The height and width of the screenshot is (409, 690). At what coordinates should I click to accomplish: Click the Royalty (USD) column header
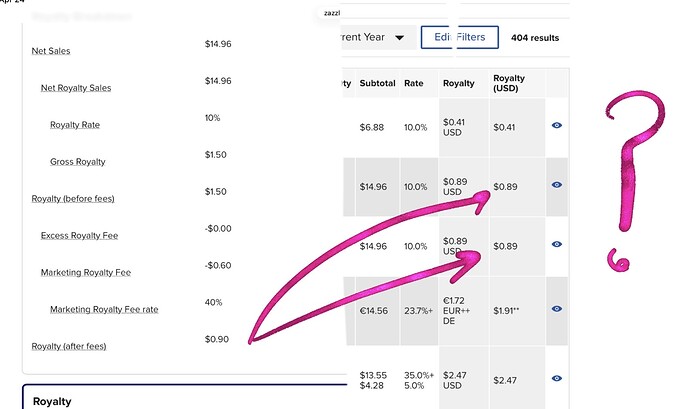(x=509, y=83)
